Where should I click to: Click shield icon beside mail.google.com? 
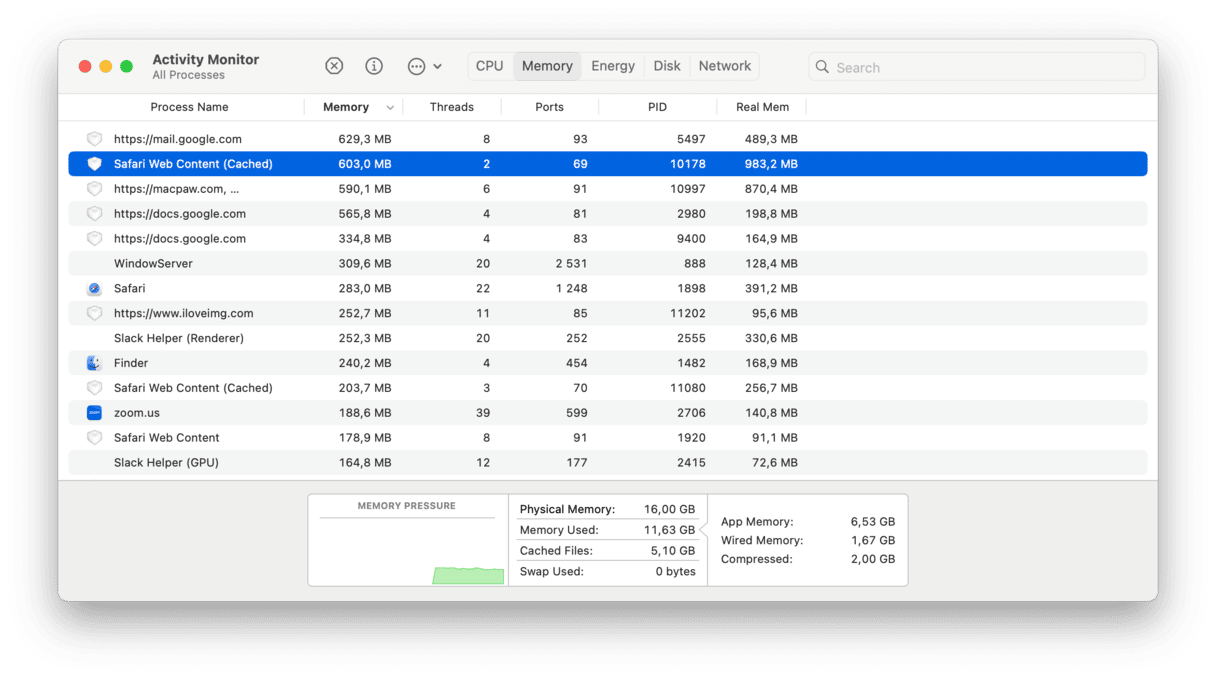(x=94, y=139)
